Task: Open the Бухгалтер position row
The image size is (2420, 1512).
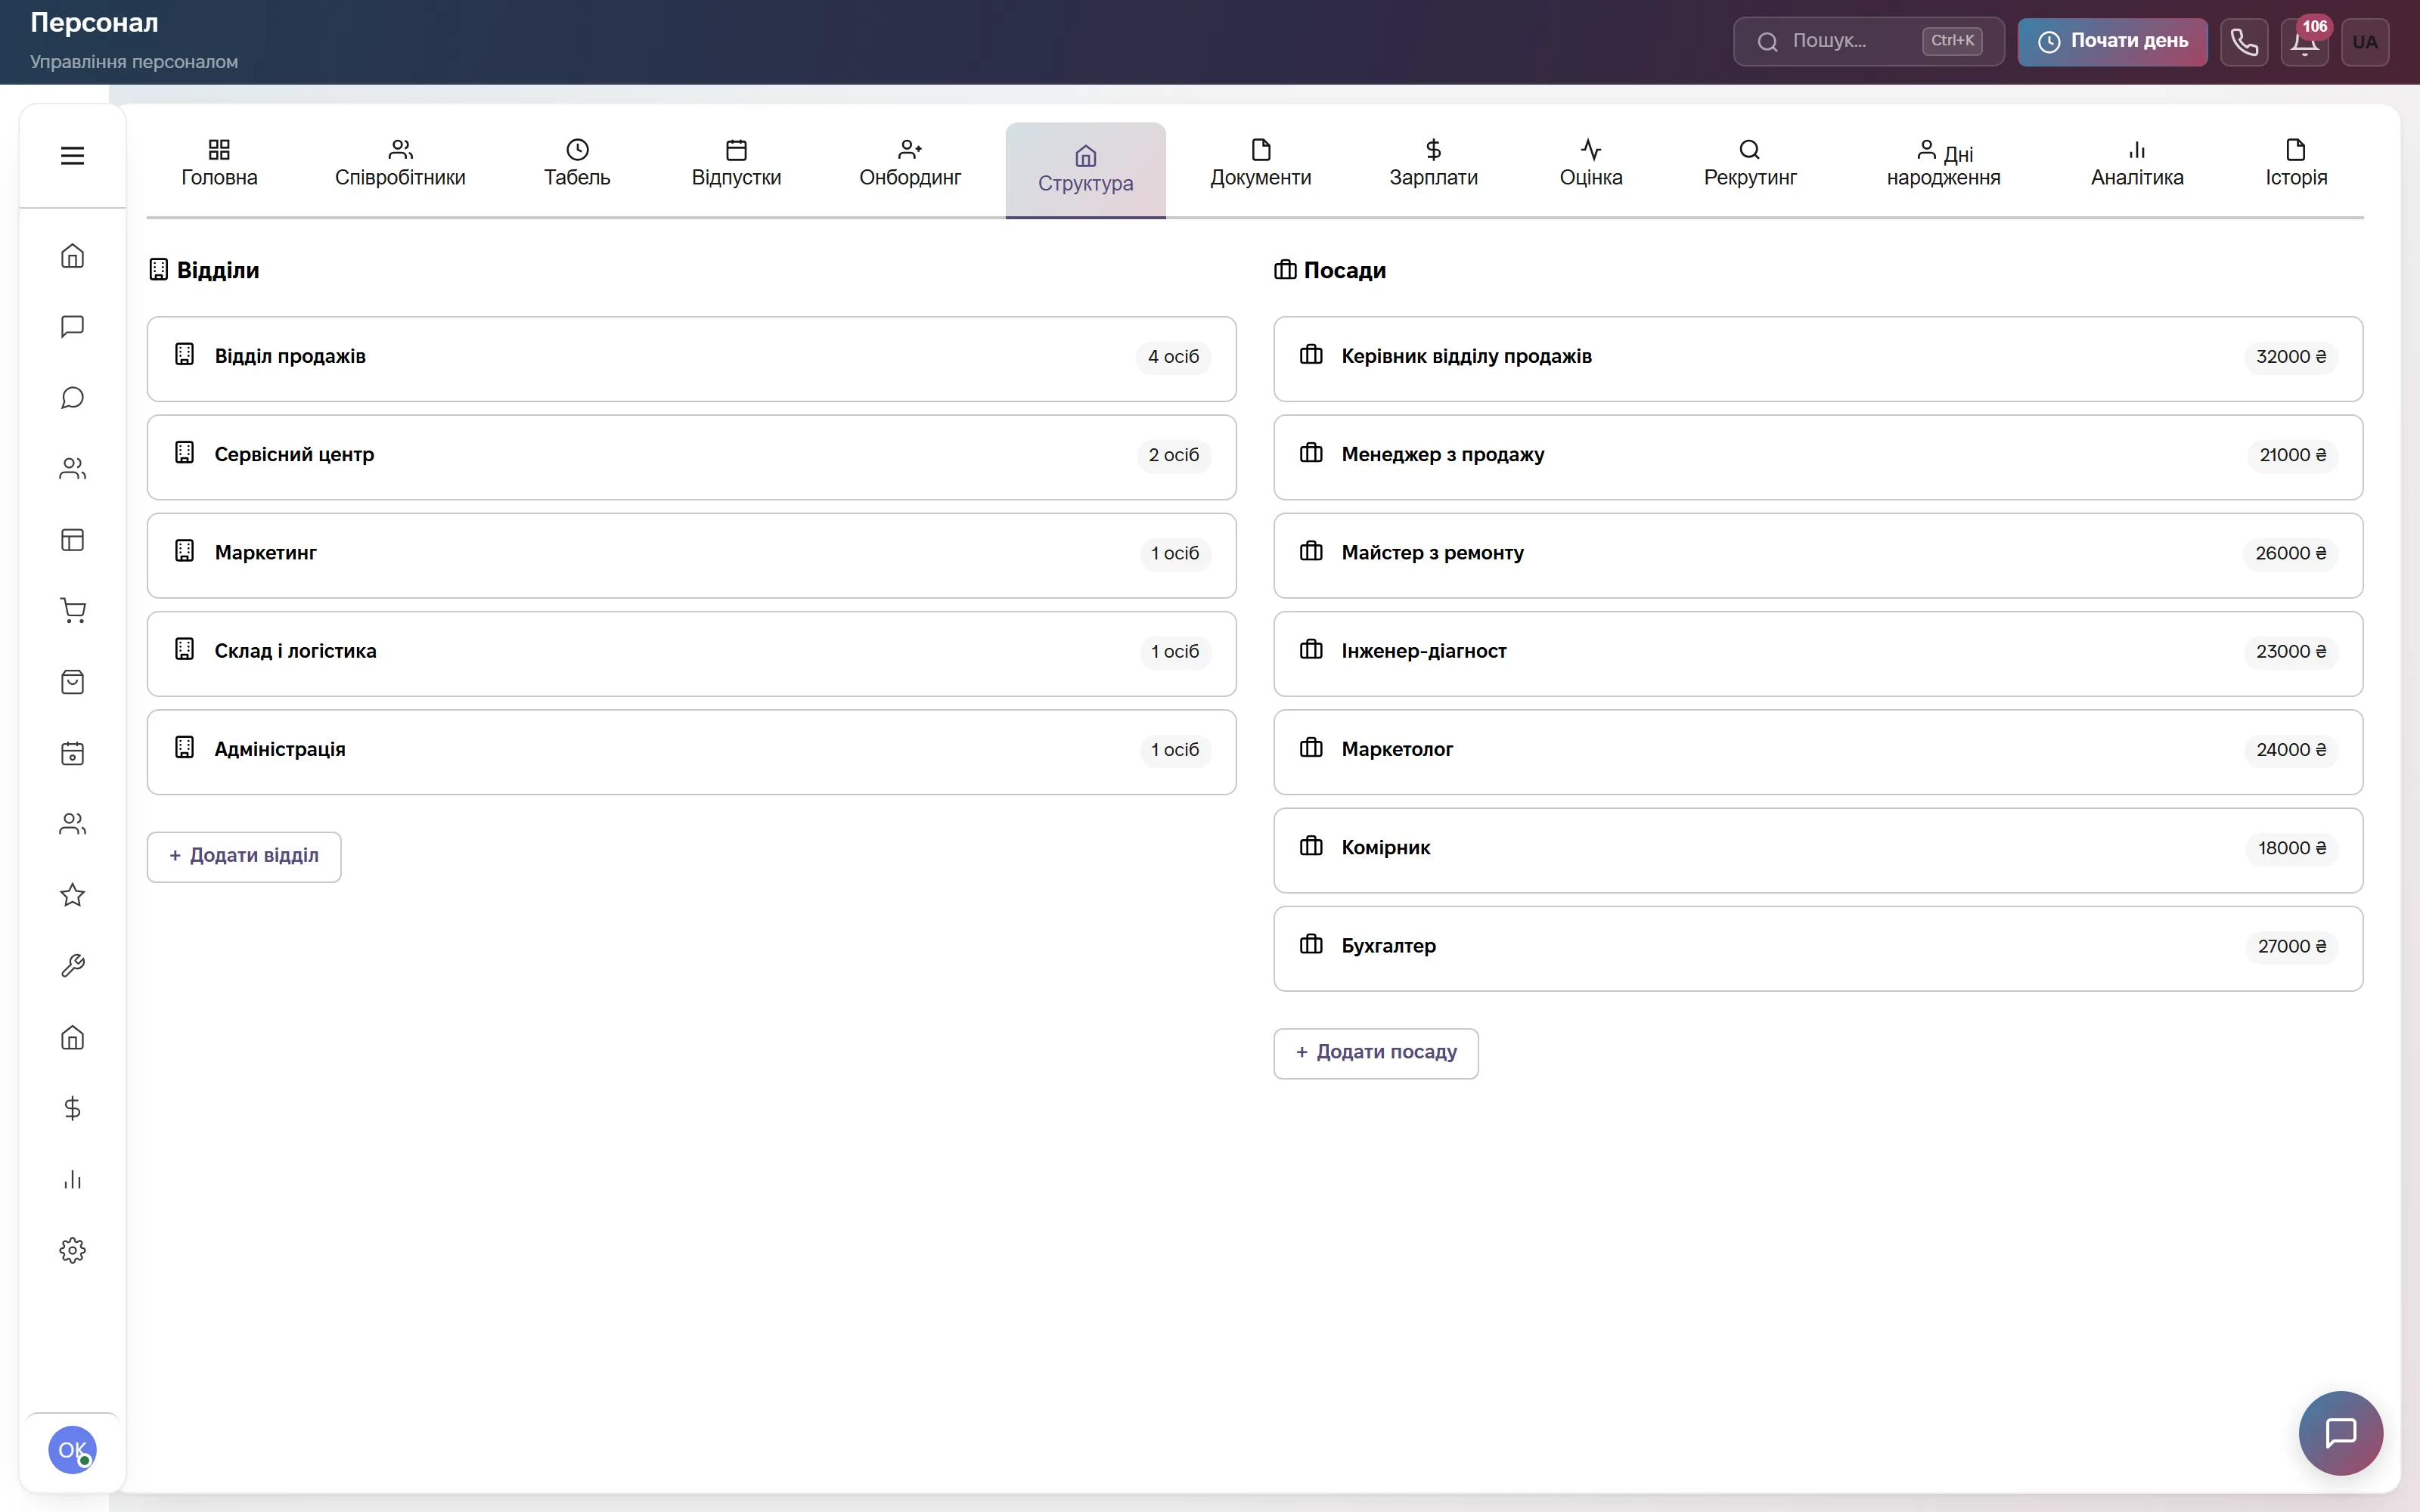Action: click(x=1818, y=948)
